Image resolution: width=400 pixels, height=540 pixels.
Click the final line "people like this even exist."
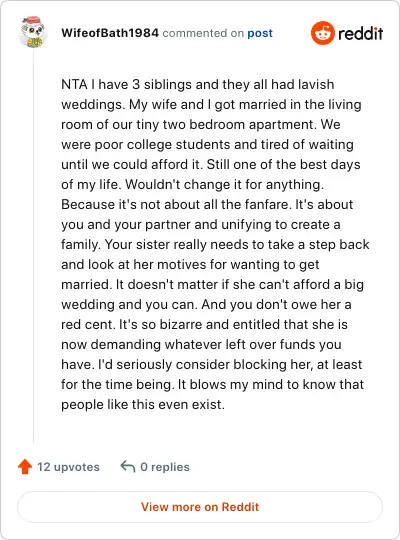[x=143, y=404]
